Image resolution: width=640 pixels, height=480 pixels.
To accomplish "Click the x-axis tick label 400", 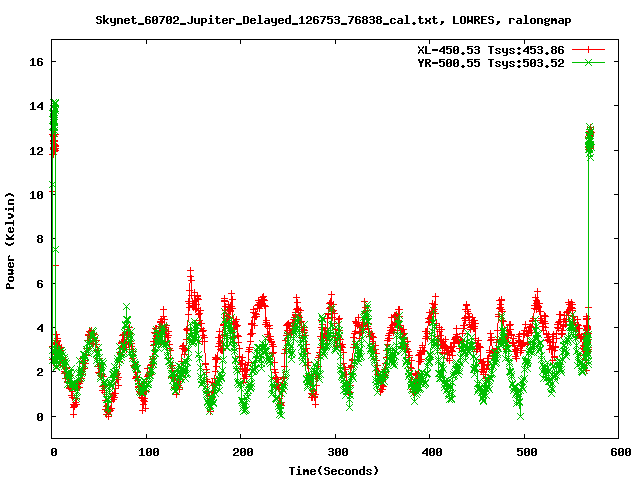I will coord(432,452).
